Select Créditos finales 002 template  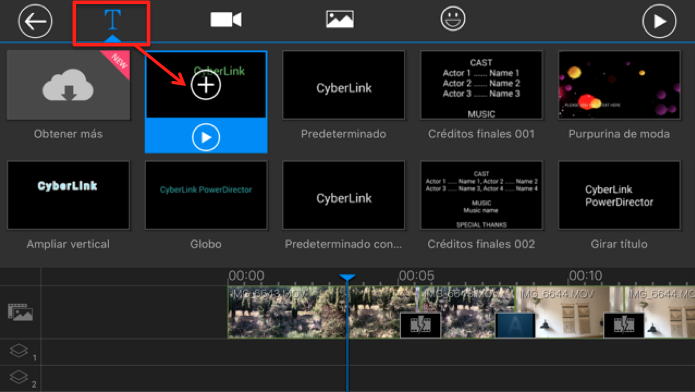481,195
